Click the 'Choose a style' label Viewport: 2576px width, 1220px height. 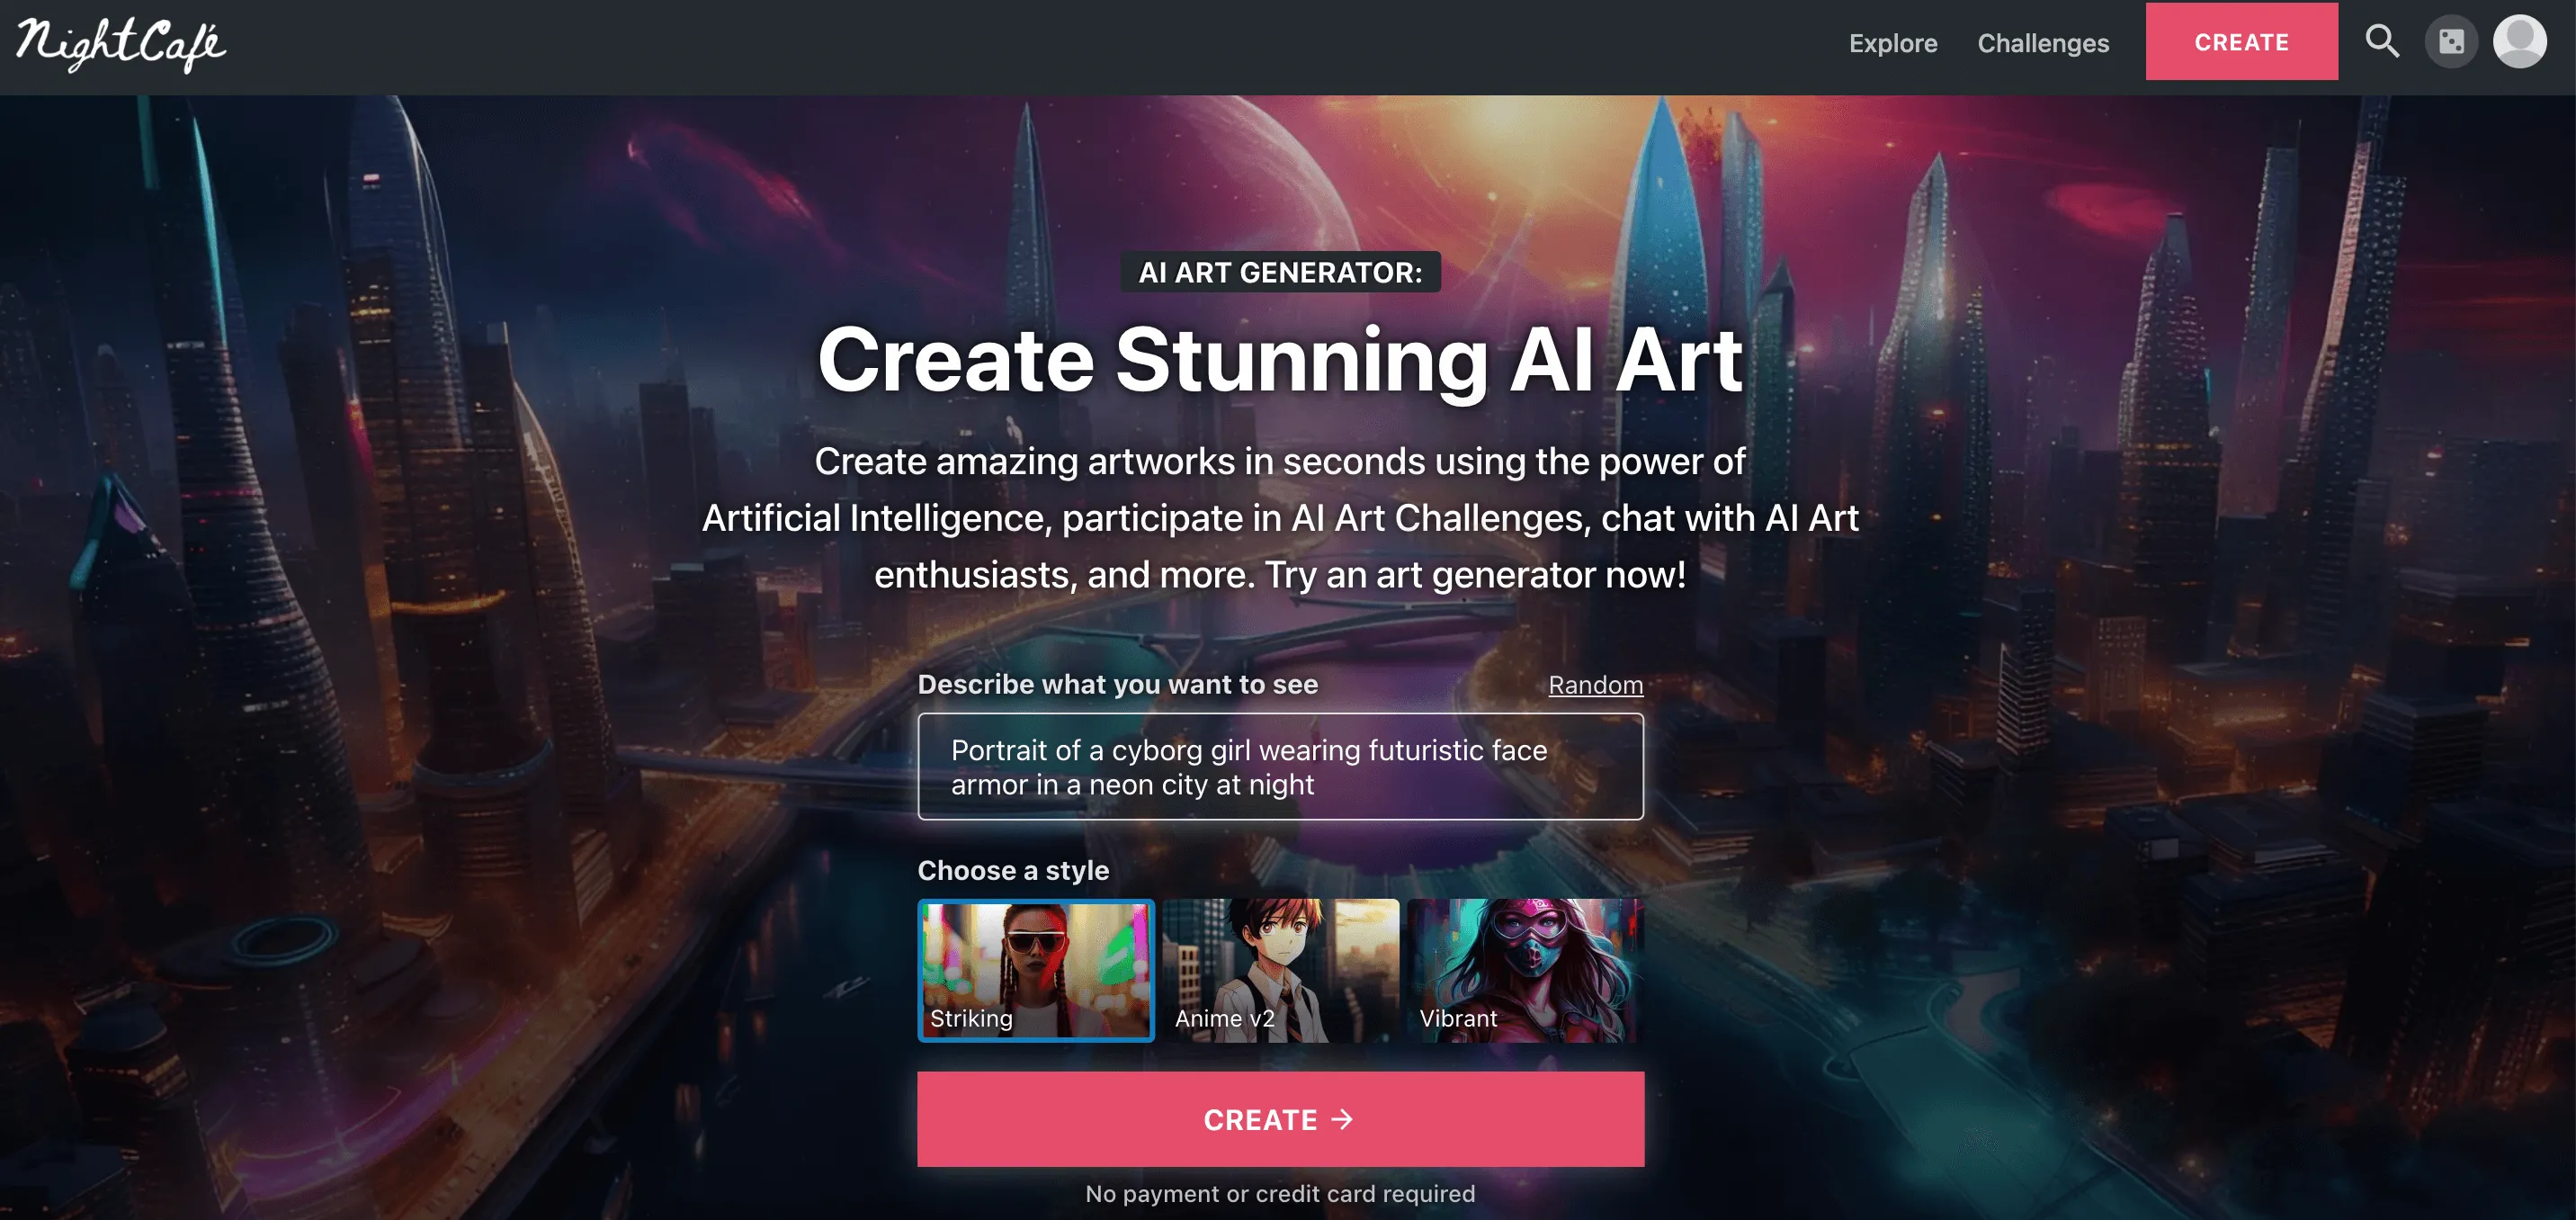pyautogui.click(x=1013, y=870)
